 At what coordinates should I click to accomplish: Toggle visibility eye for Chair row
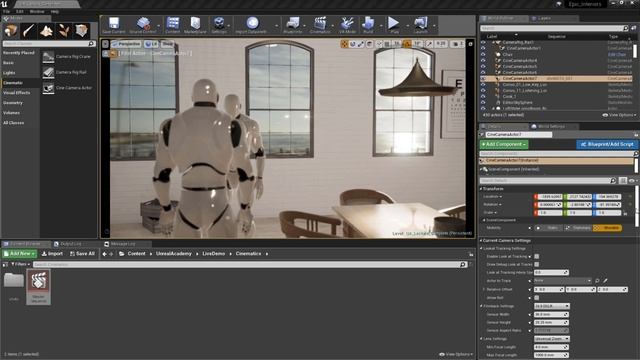click(483, 54)
